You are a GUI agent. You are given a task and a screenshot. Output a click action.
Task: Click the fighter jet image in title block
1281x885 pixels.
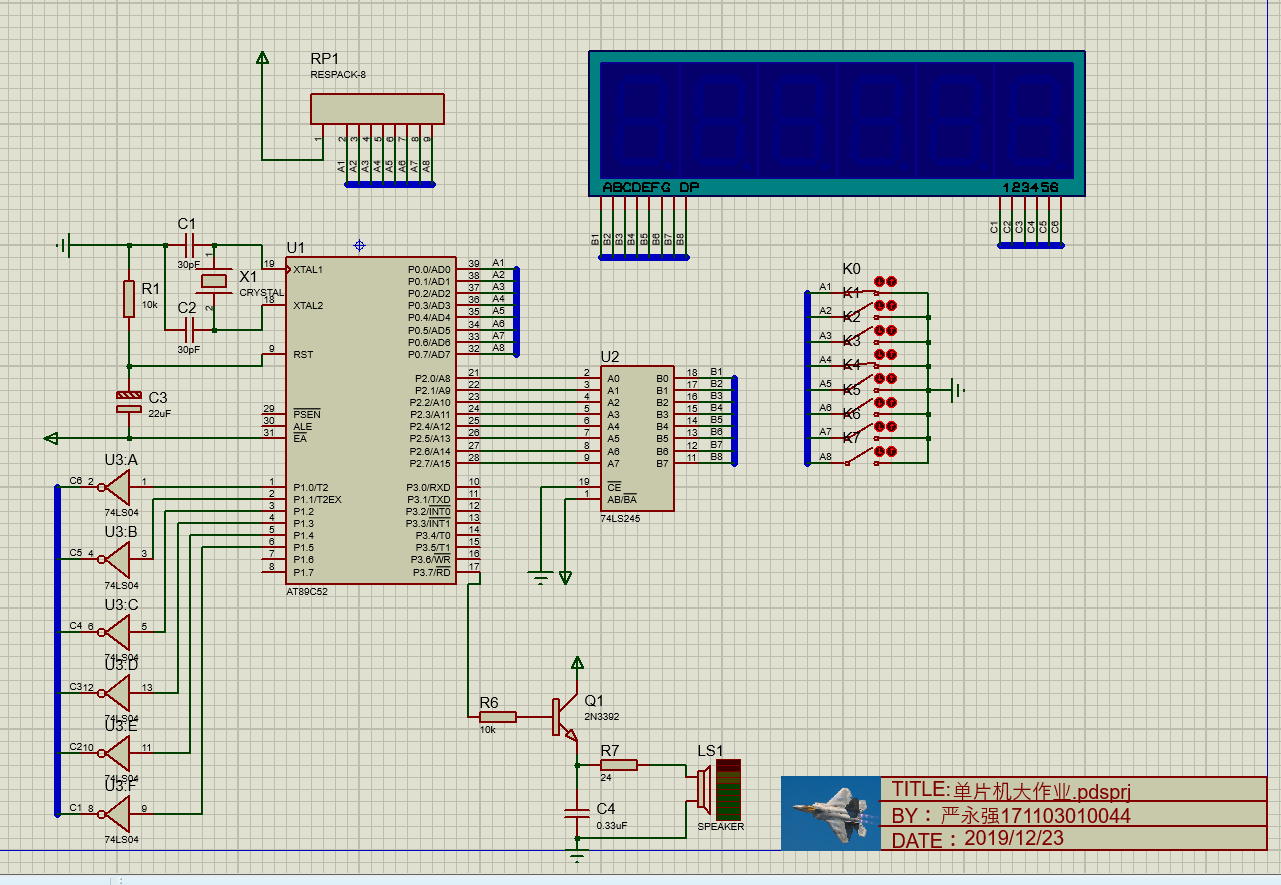point(831,814)
